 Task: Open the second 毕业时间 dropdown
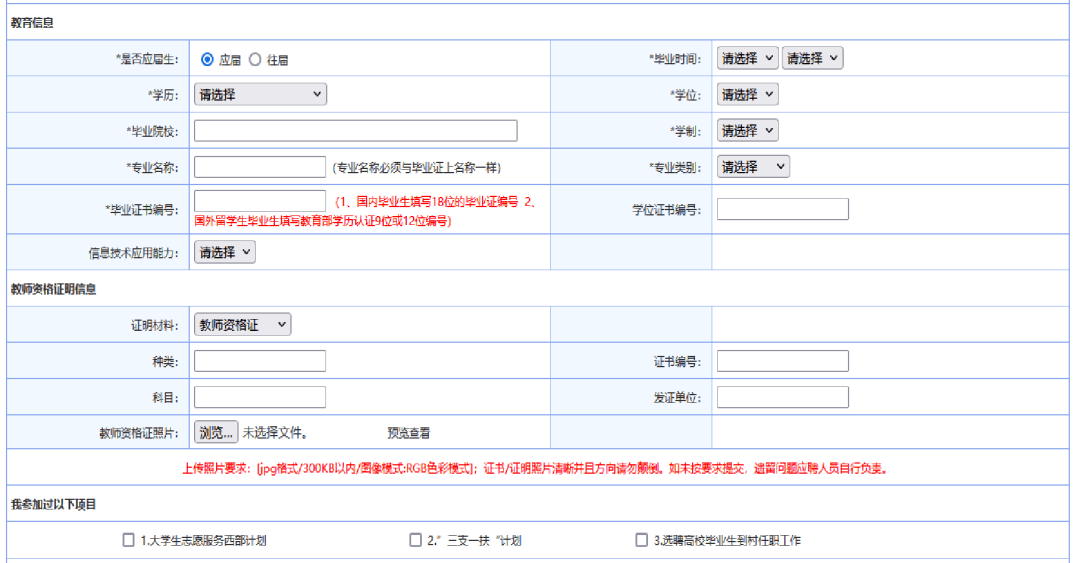pos(812,59)
